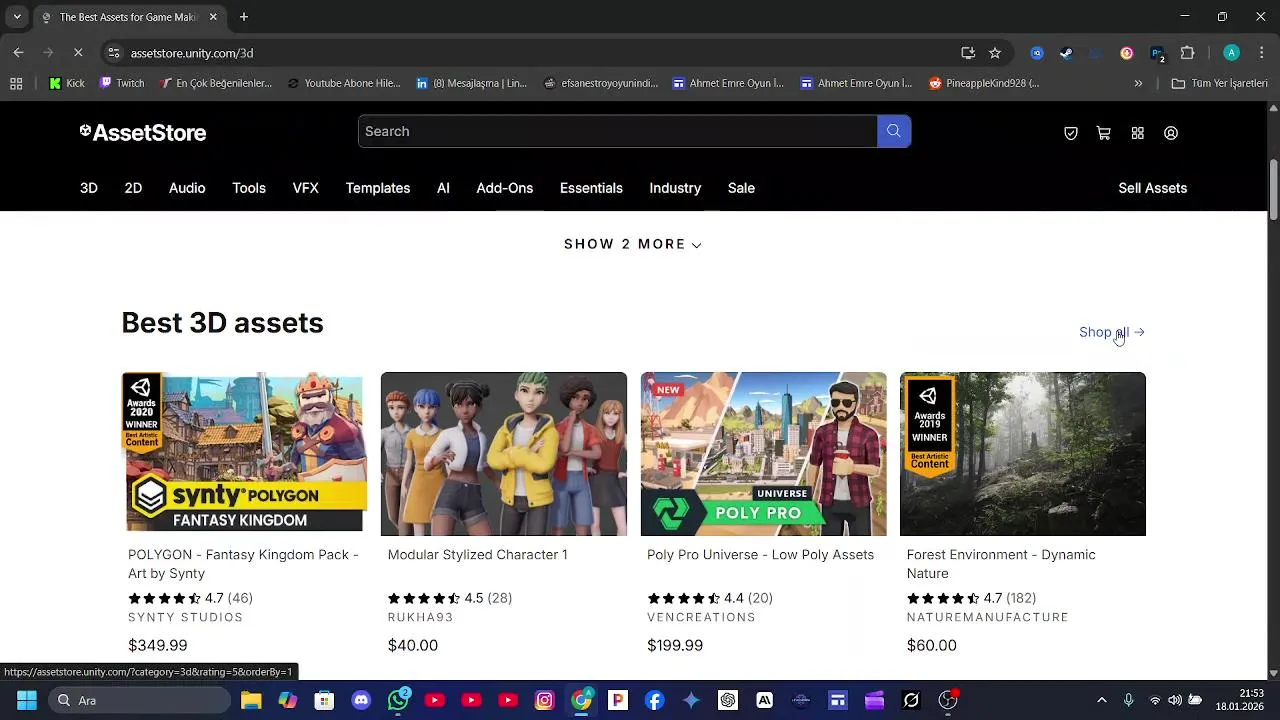Image resolution: width=1280 pixels, height=720 pixels.
Task: Open the 2D category menu
Action: (x=133, y=188)
